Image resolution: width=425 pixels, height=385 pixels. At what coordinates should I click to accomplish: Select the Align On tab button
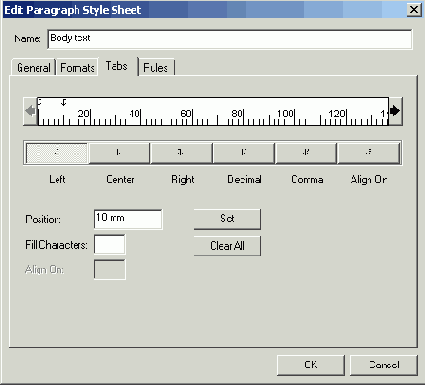coord(368,153)
